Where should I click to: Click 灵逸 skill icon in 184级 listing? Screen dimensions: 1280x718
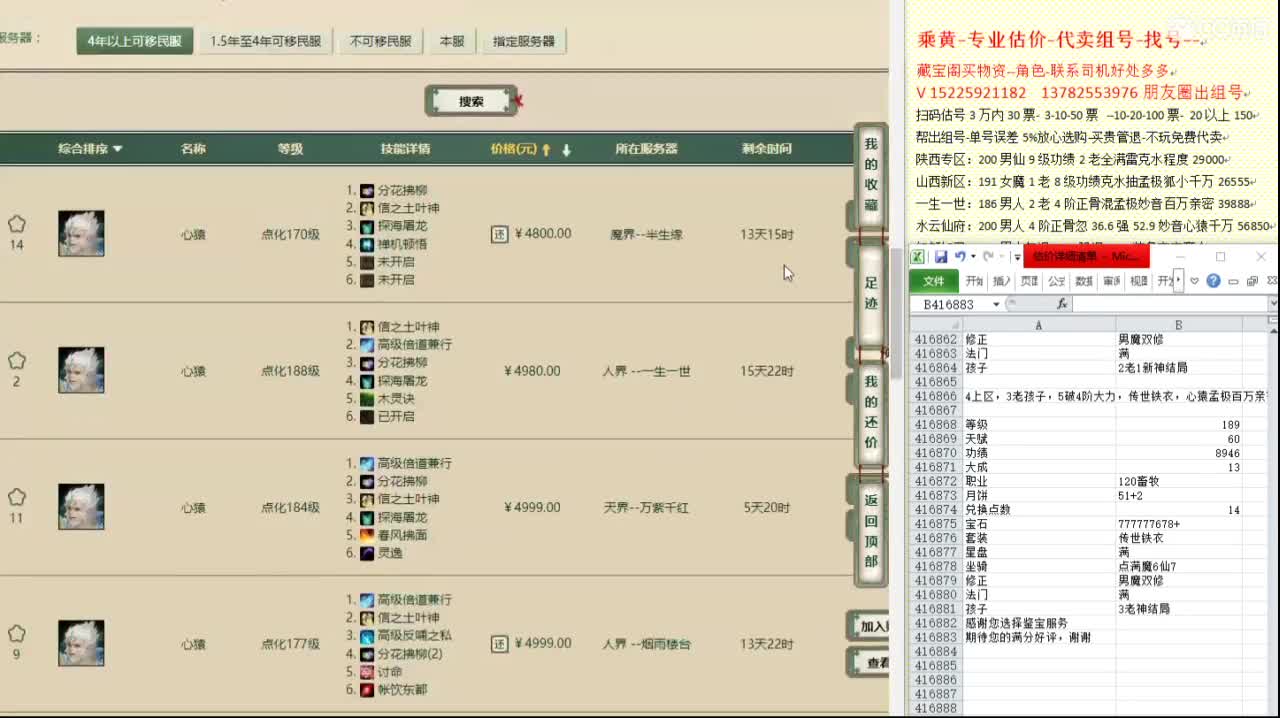click(367, 553)
